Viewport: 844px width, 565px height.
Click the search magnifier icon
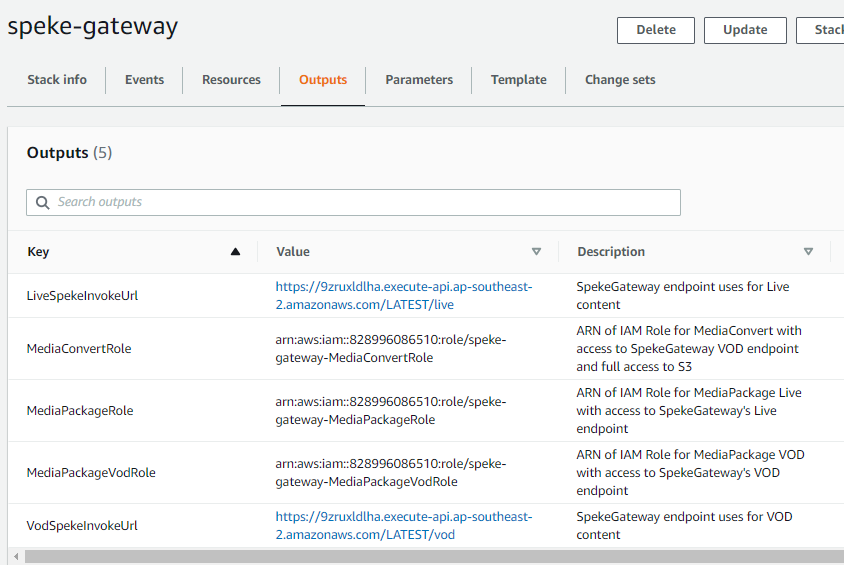coord(42,203)
